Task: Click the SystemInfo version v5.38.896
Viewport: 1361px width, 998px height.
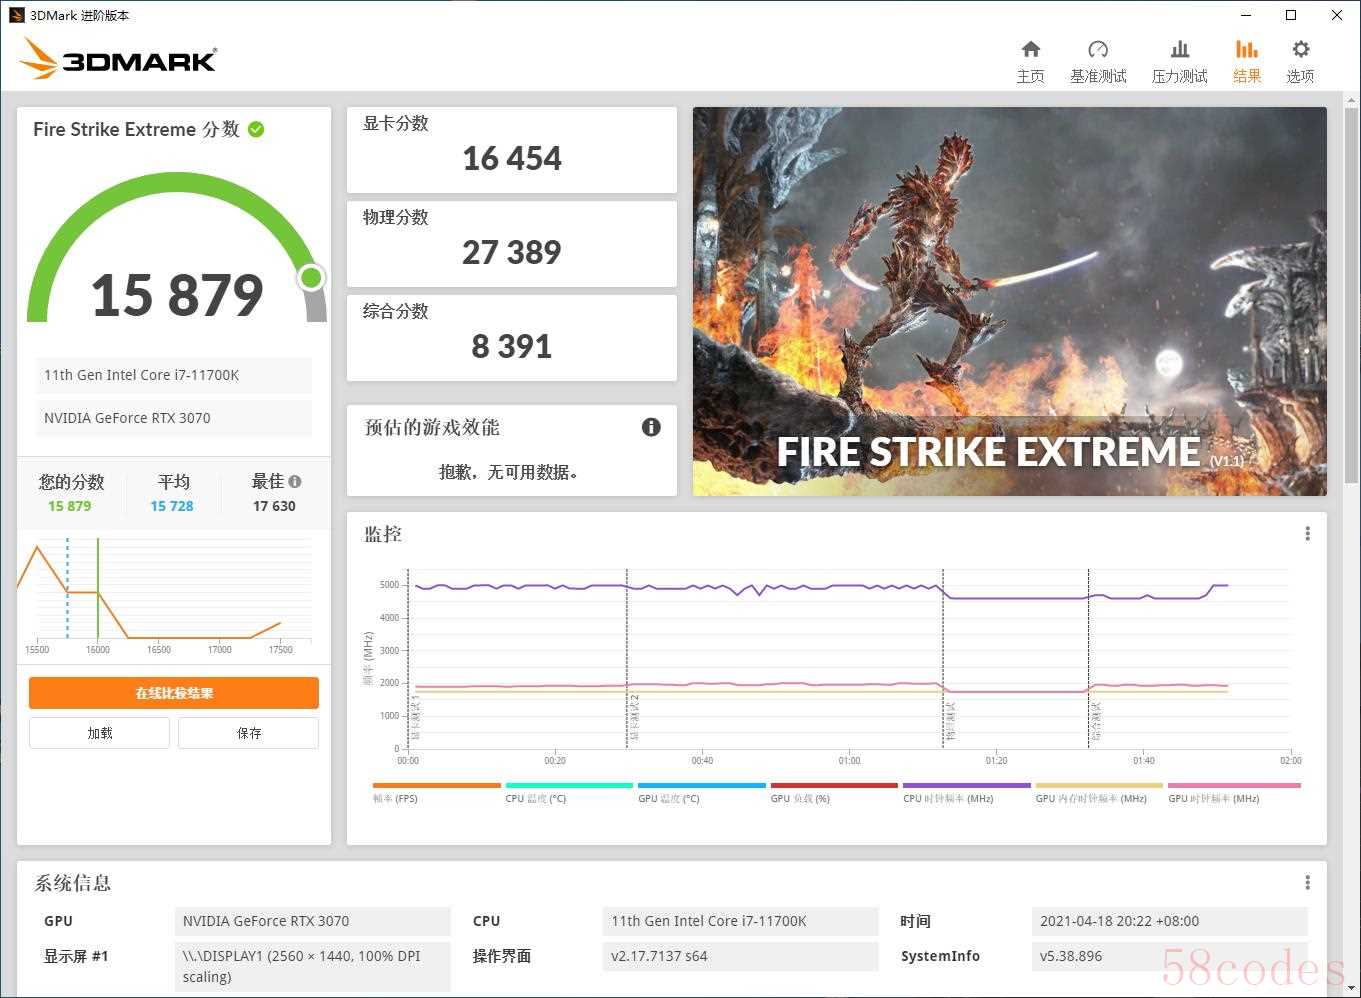Action: click(1170, 956)
